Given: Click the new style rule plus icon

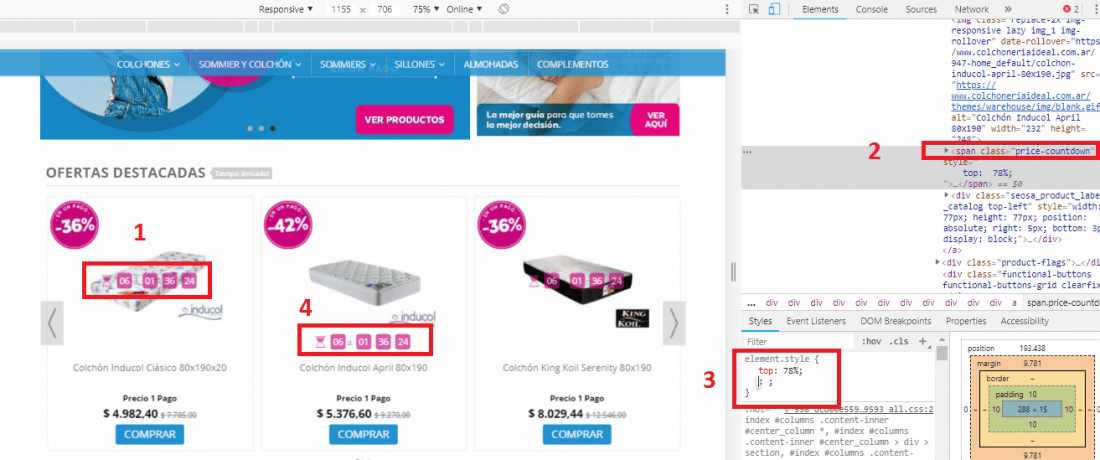Looking at the screenshot, I should tap(923, 341).
